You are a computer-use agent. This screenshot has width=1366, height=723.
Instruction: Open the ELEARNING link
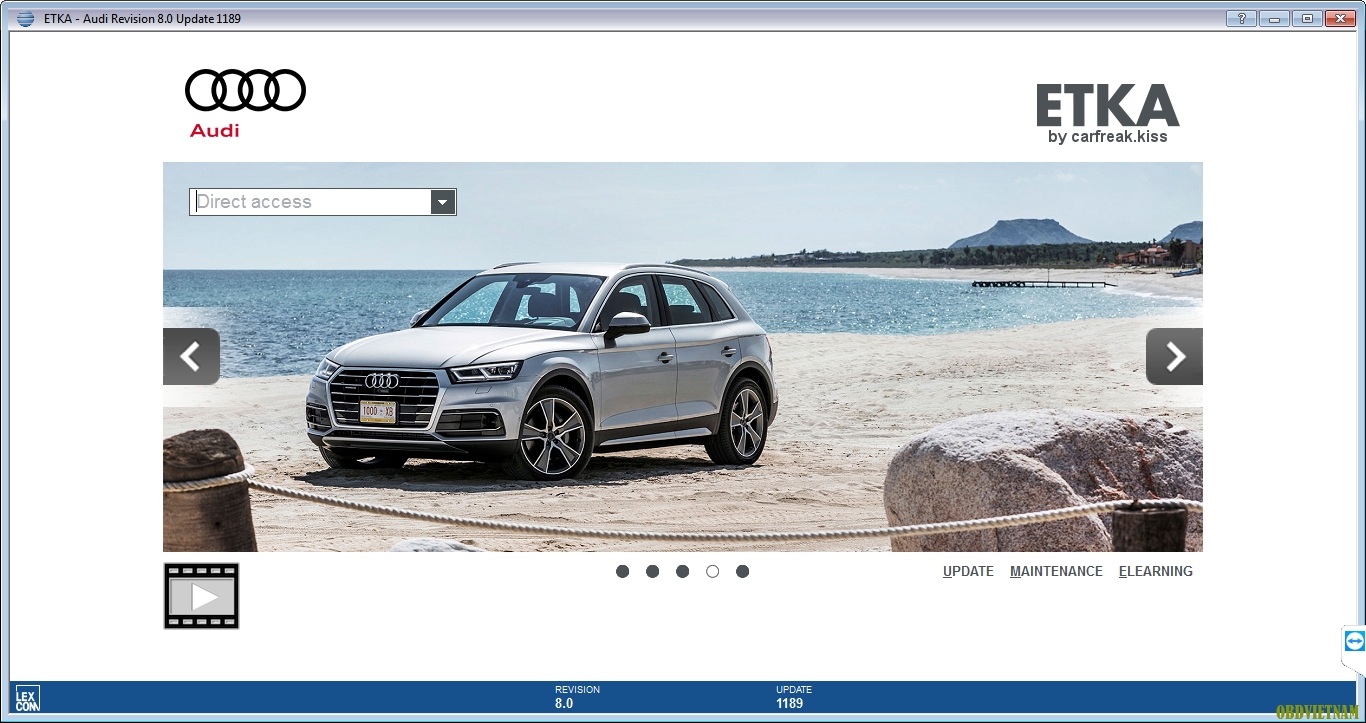tap(1156, 571)
